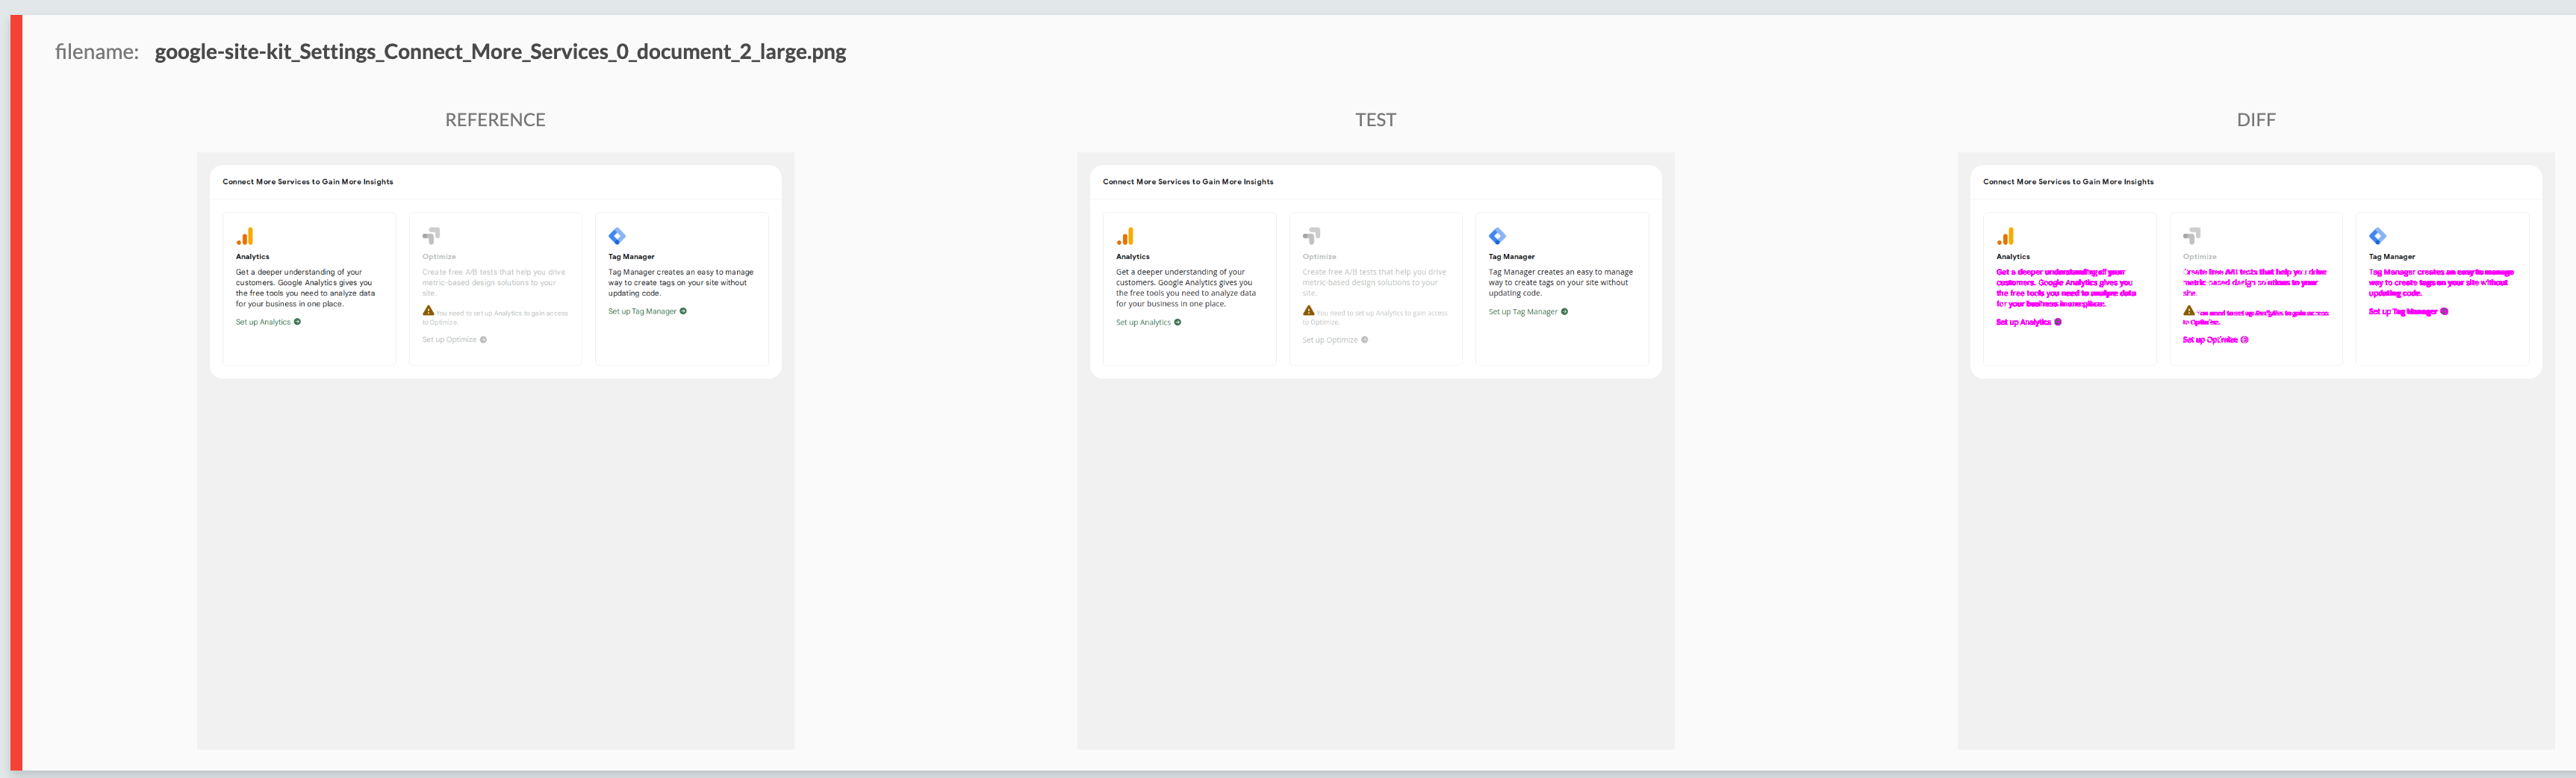Click the warning triangle icon in the TEST image
This screenshot has width=2576, height=778.
pos(1308,311)
